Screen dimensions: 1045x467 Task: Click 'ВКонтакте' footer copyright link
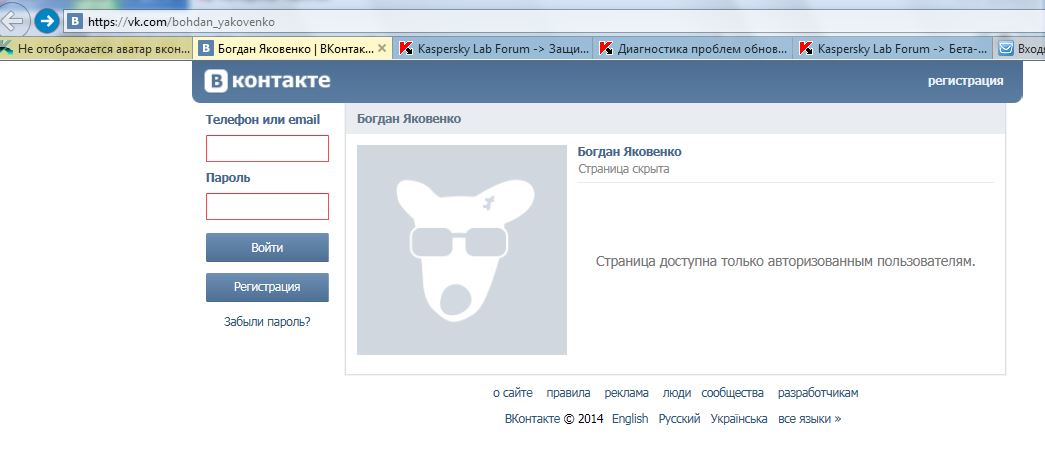pos(532,419)
